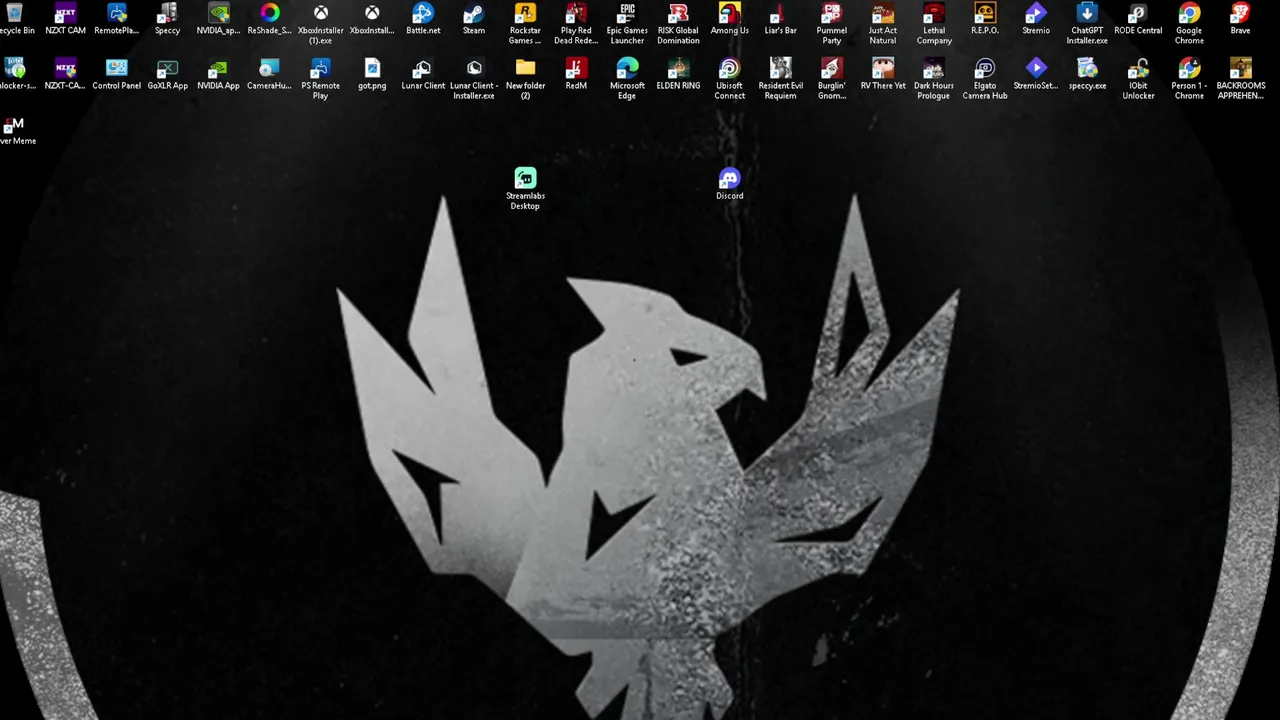The width and height of the screenshot is (1280, 720).
Task: Click the RedM shortcut icon
Action: (576, 68)
